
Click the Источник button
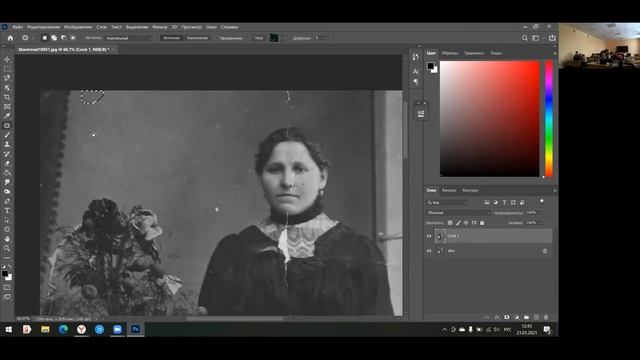point(171,38)
